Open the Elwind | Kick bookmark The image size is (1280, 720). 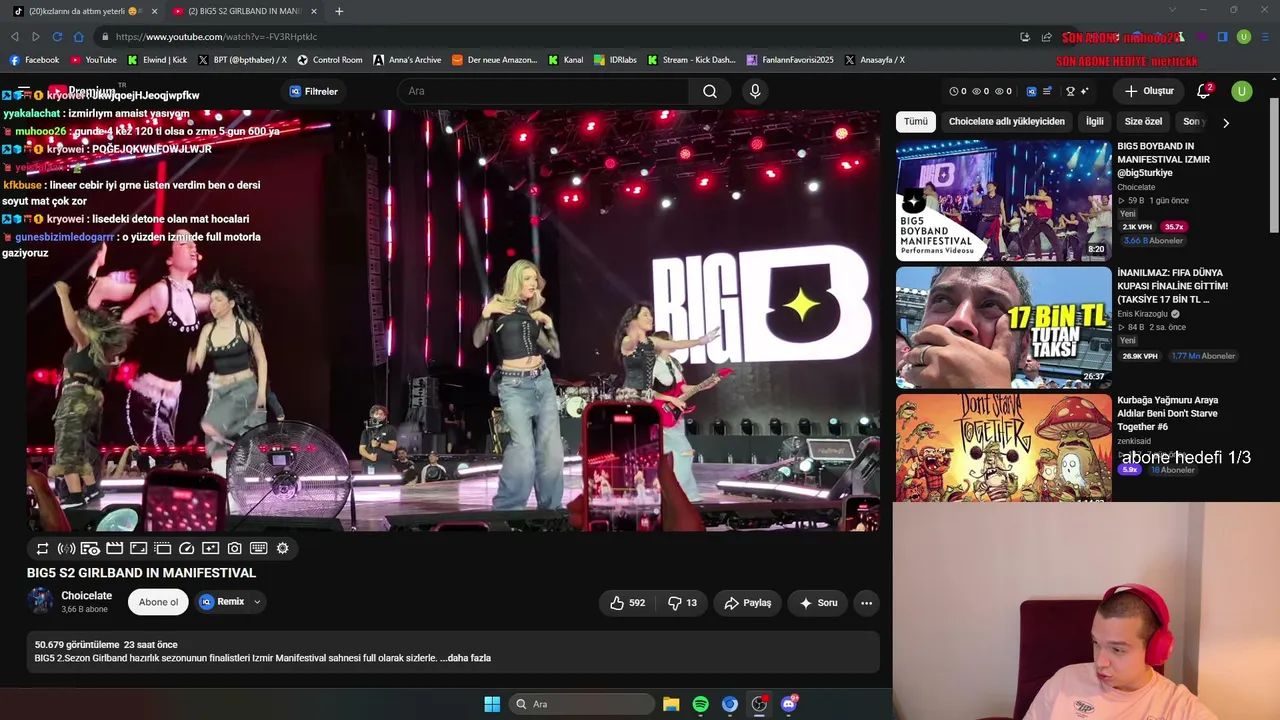(157, 60)
